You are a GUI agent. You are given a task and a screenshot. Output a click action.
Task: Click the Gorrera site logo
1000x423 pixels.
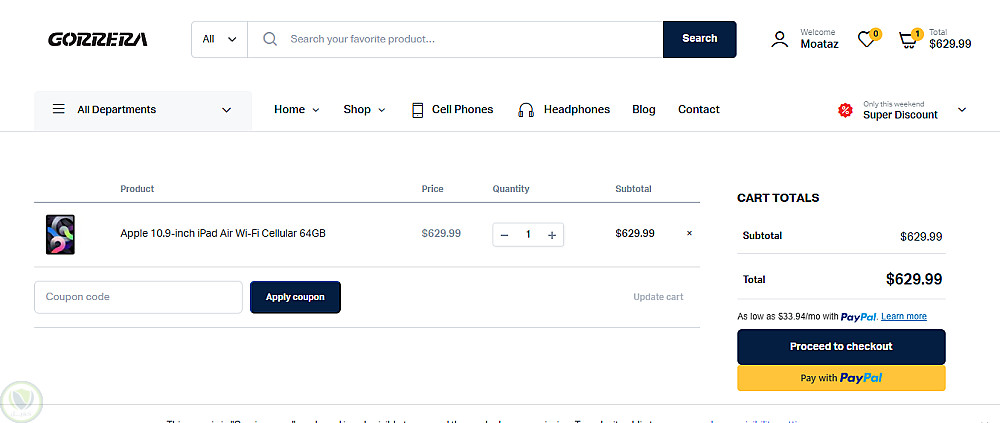pyautogui.click(x=98, y=40)
